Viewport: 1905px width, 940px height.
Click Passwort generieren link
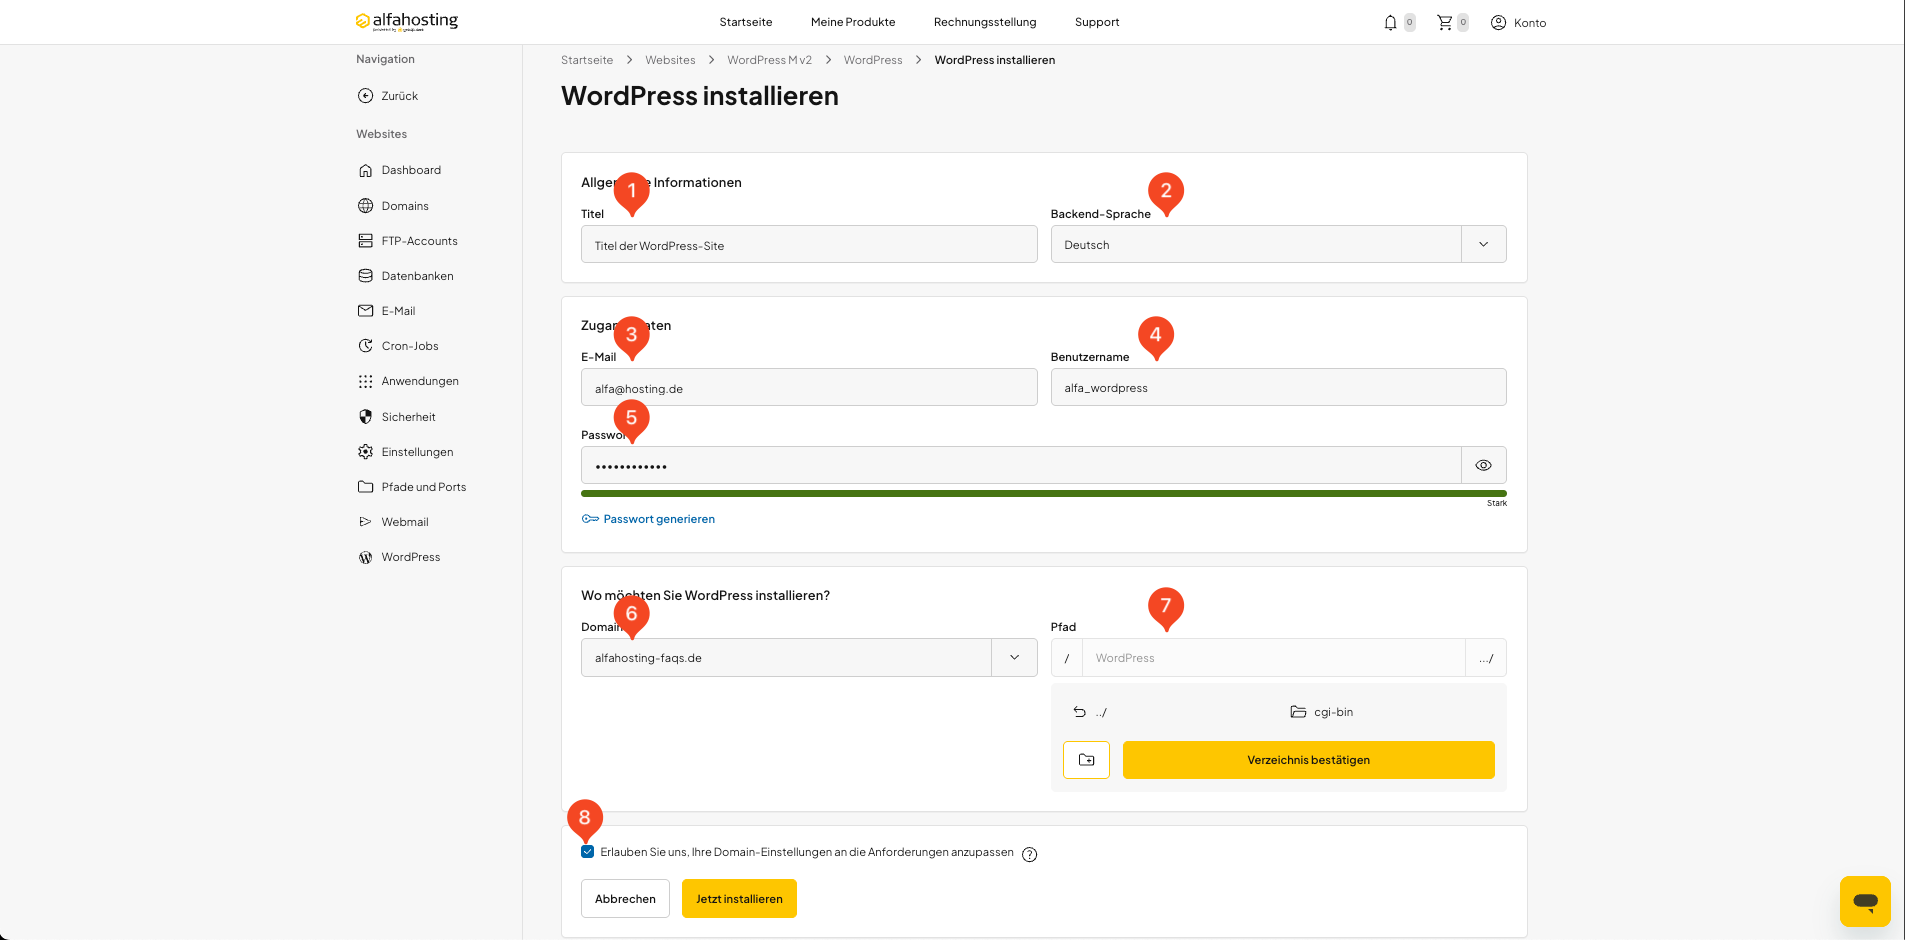[659, 519]
